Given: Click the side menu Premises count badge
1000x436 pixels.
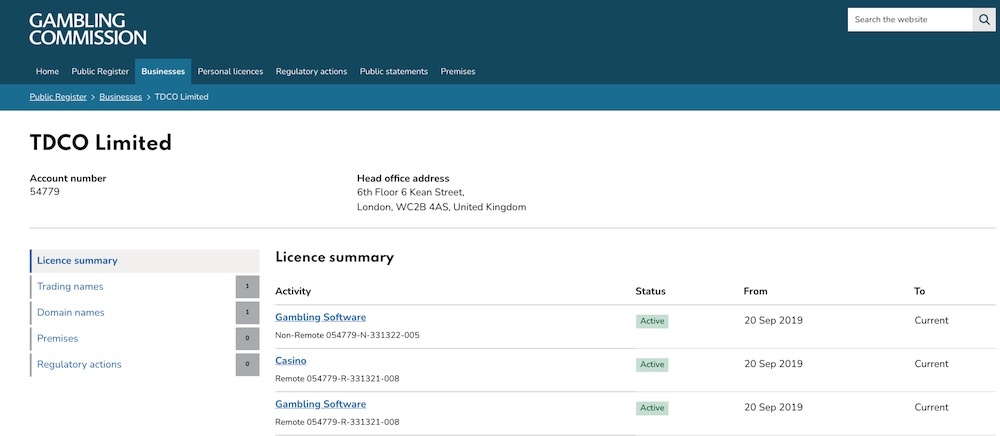Looking at the screenshot, I should (x=247, y=338).
